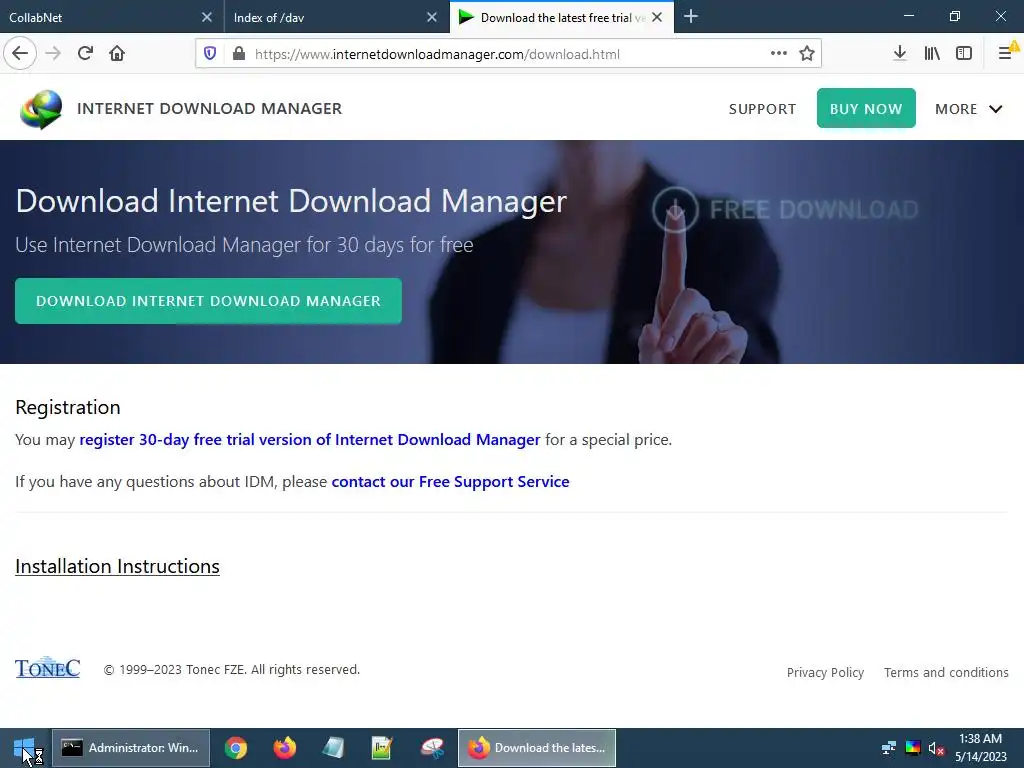Show tracking protection shield info
Viewport: 1024px width, 768px height.
[210, 54]
